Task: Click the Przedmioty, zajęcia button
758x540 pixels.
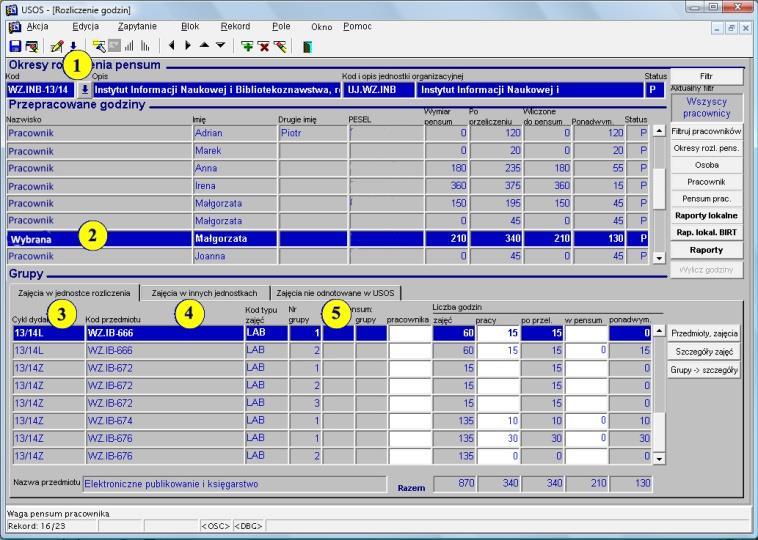Action: pyautogui.click(x=704, y=333)
